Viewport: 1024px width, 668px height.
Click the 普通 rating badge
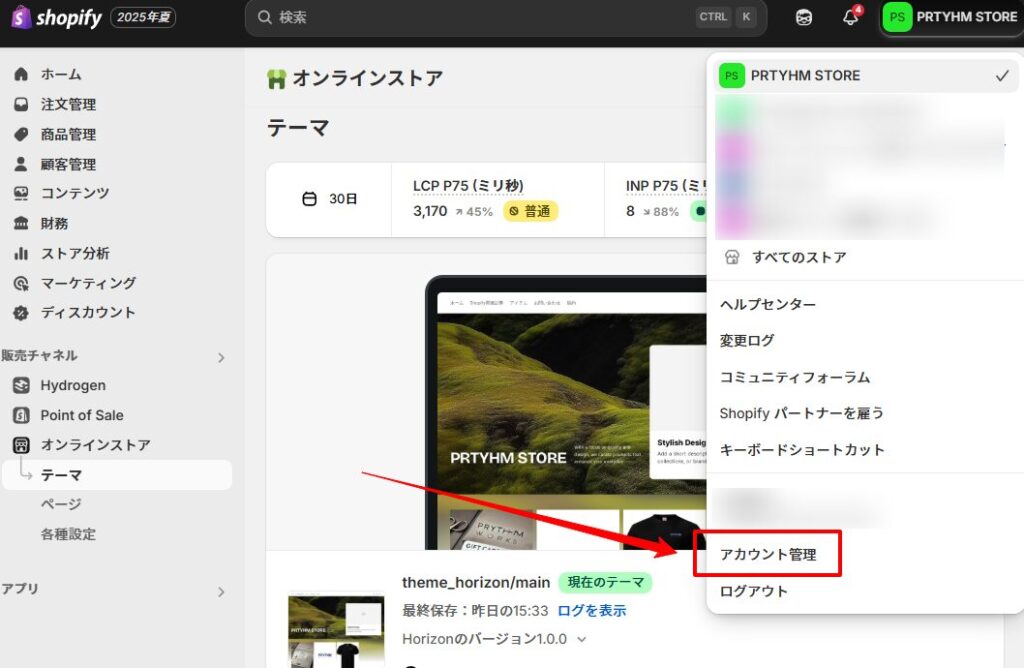point(530,211)
